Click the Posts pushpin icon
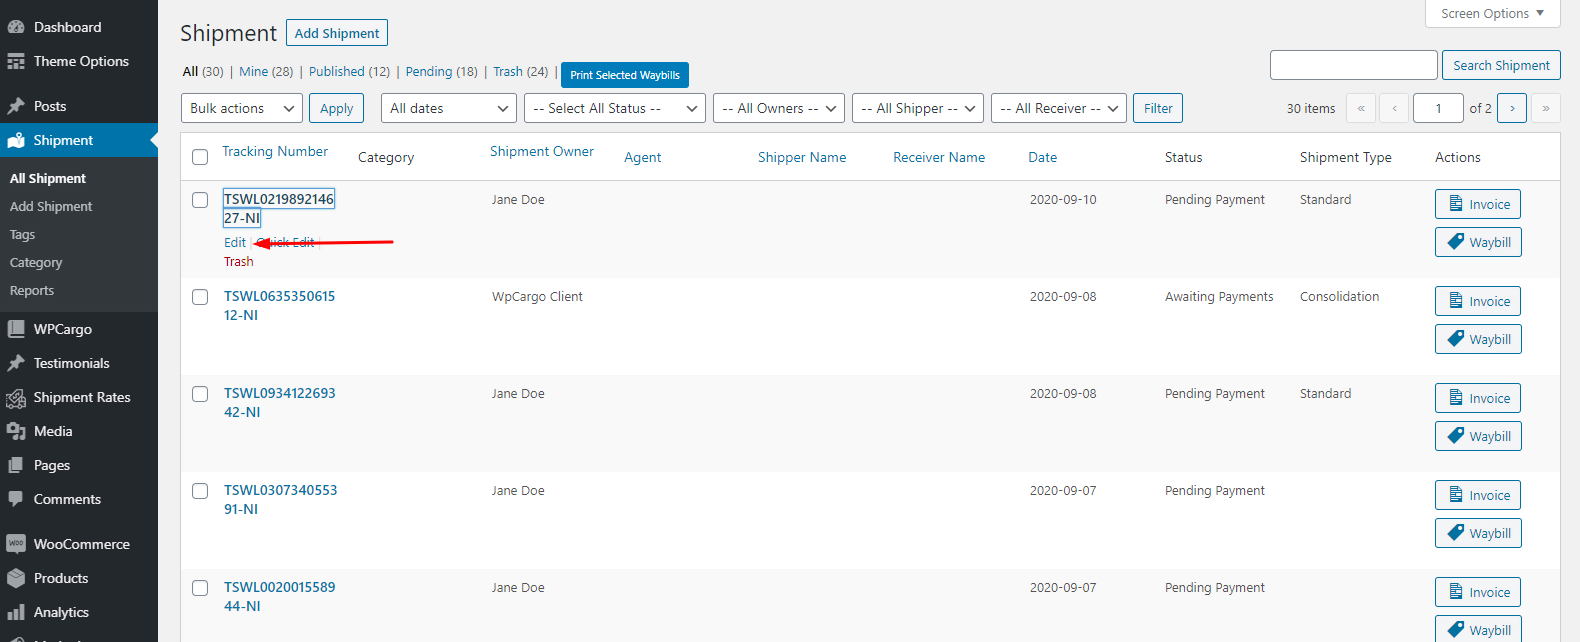The image size is (1580, 642). pos(16,106)
